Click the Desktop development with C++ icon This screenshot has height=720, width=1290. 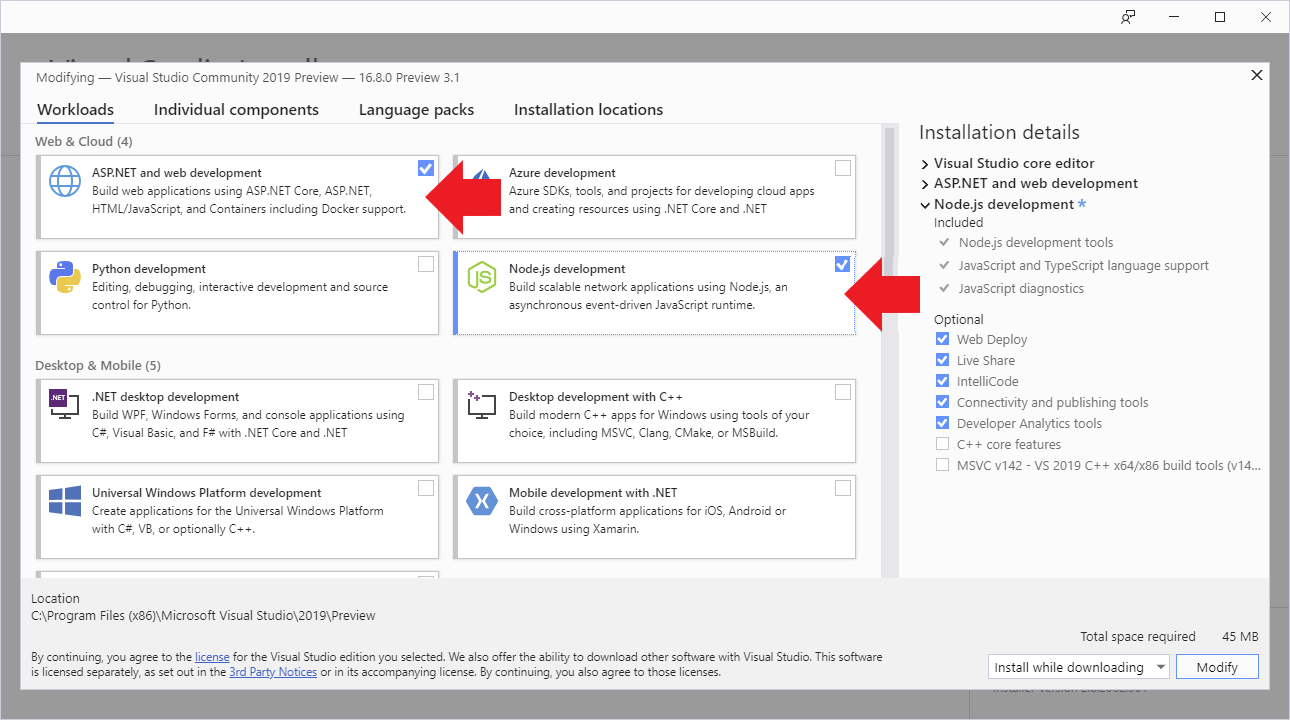point(481,404)
